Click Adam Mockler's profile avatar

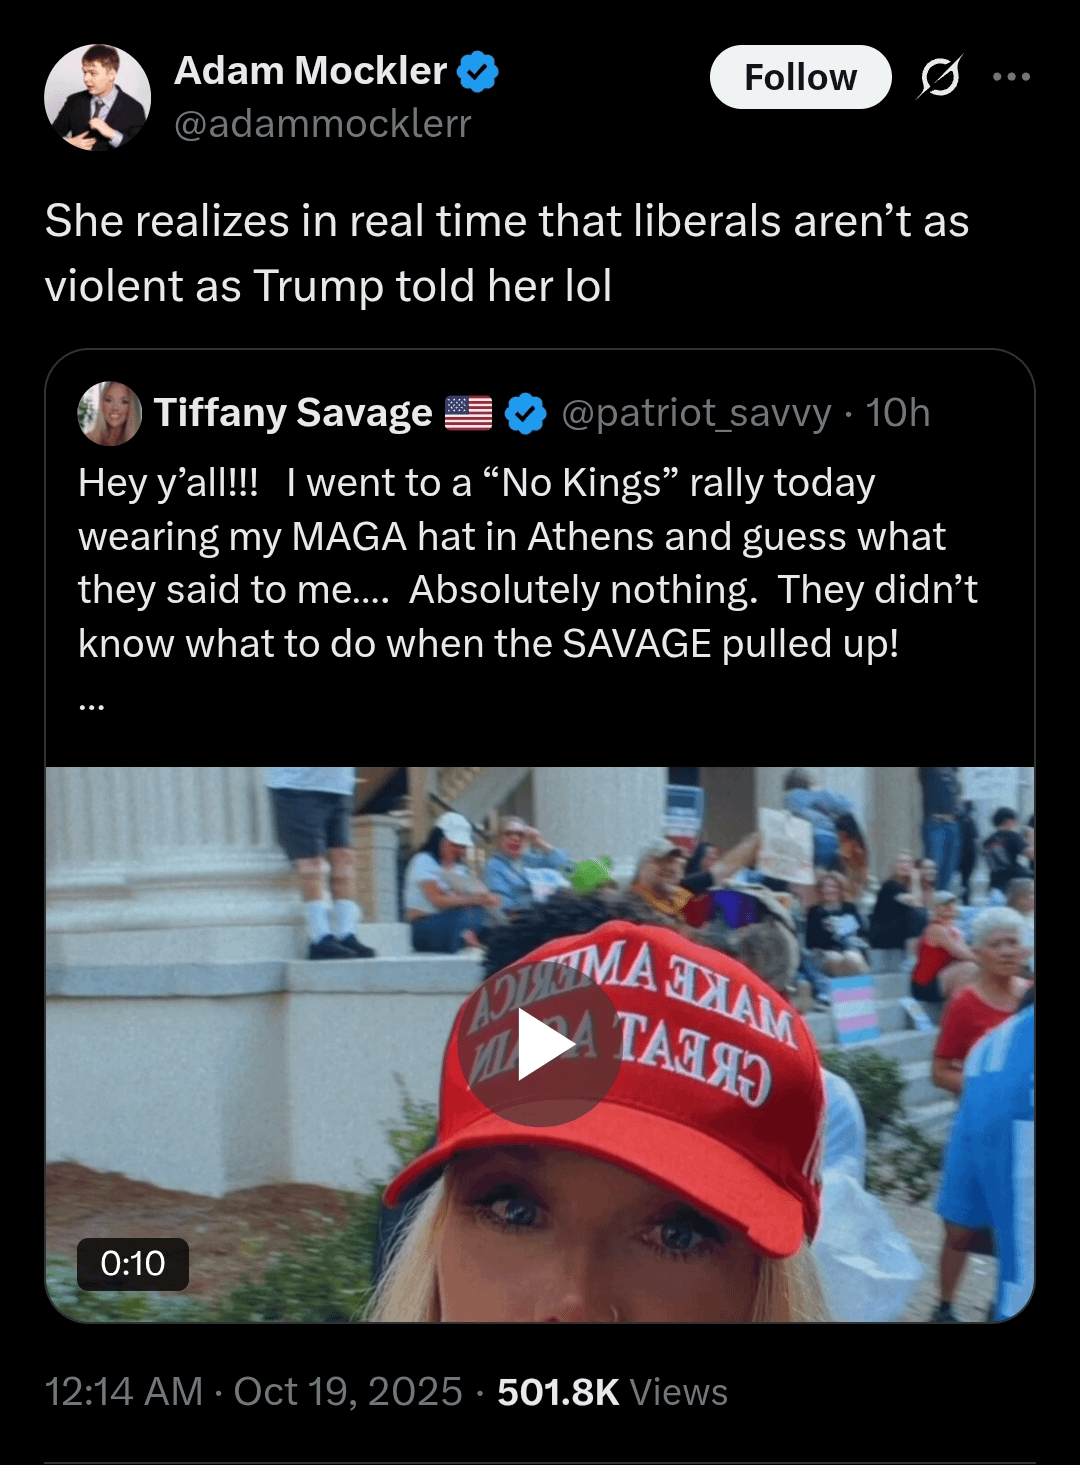[97, 97]
